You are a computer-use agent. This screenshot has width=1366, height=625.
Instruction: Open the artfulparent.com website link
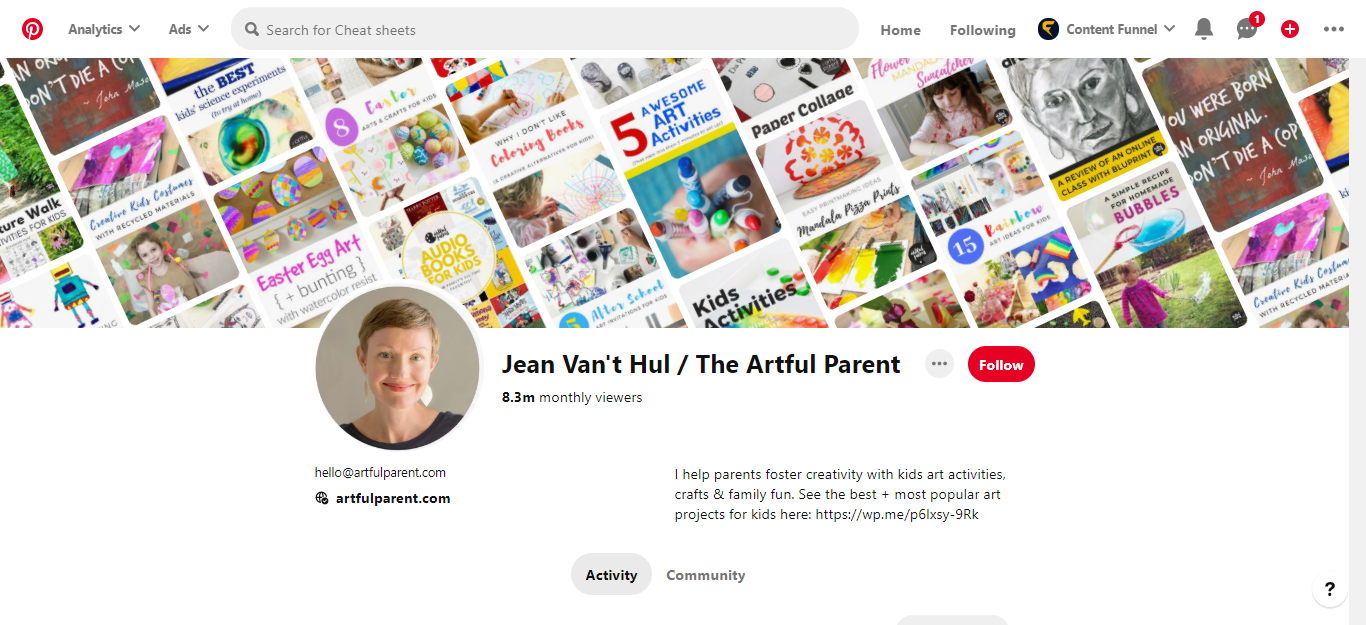pyautogui.click(x=393, y=498)
